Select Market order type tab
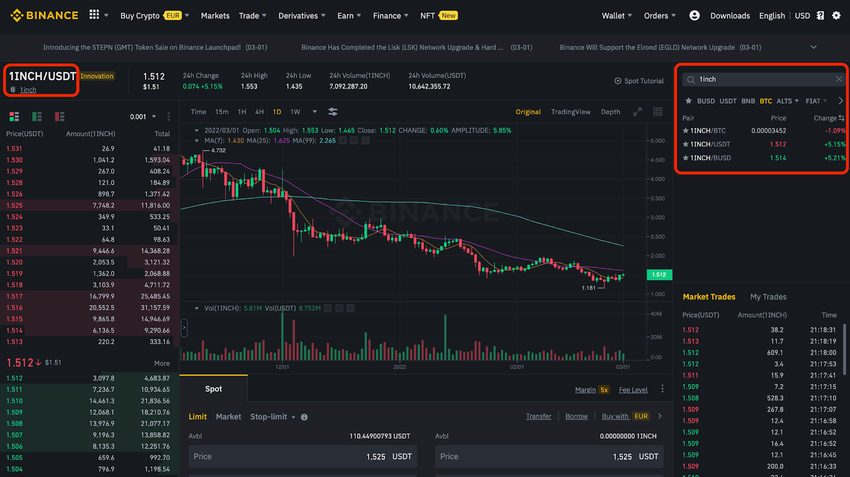This screenshot has width=850, height=477. tap(228, 417)
